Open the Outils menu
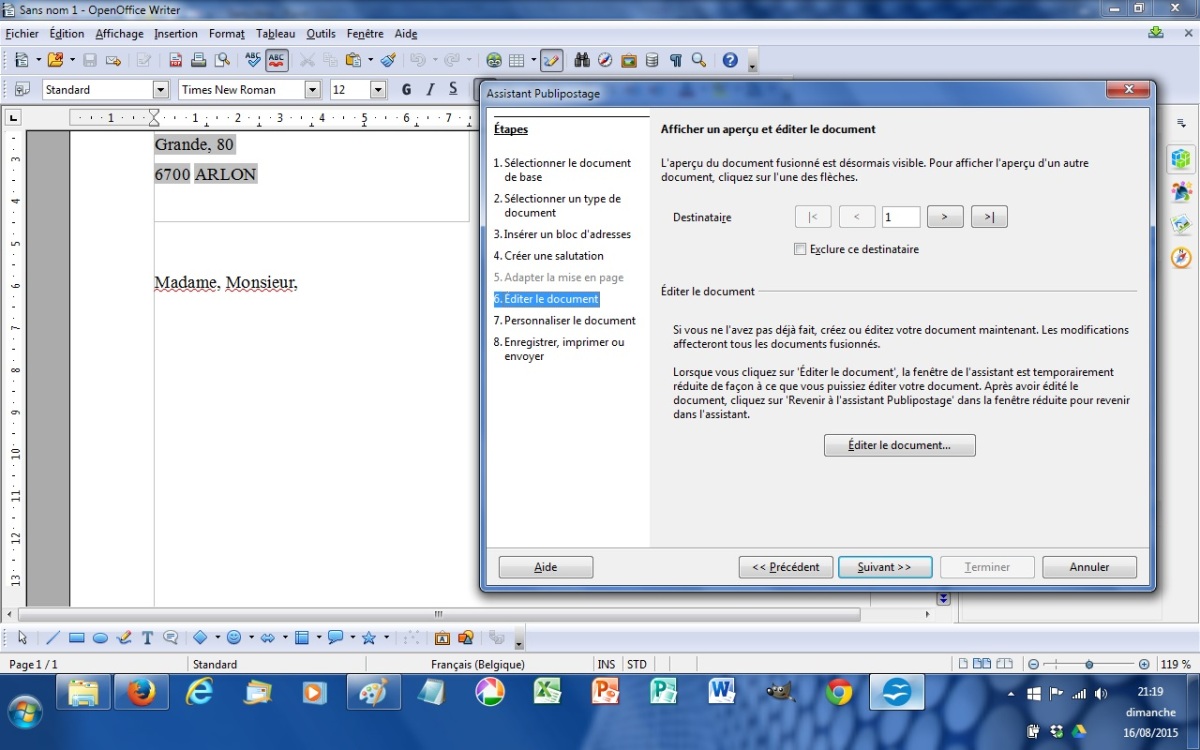The image size is (1200, 750). pyautogui.click(x=321, y=34)
